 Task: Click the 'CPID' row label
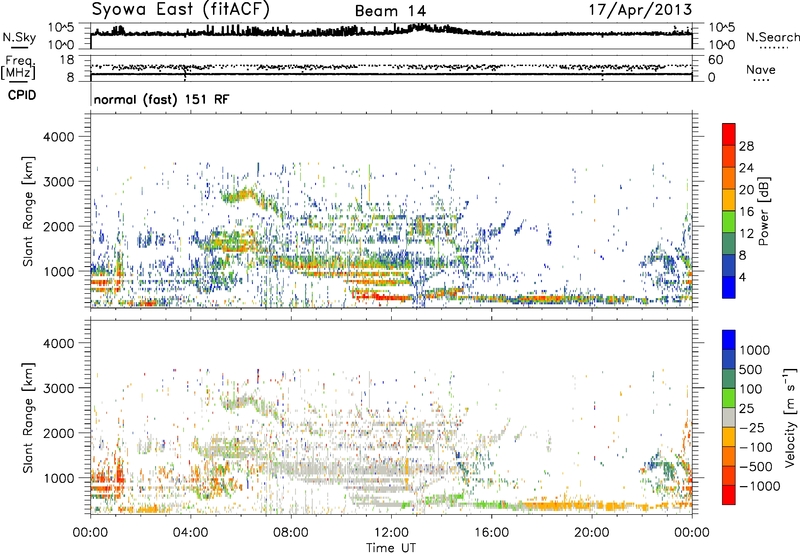pos(22,95)
